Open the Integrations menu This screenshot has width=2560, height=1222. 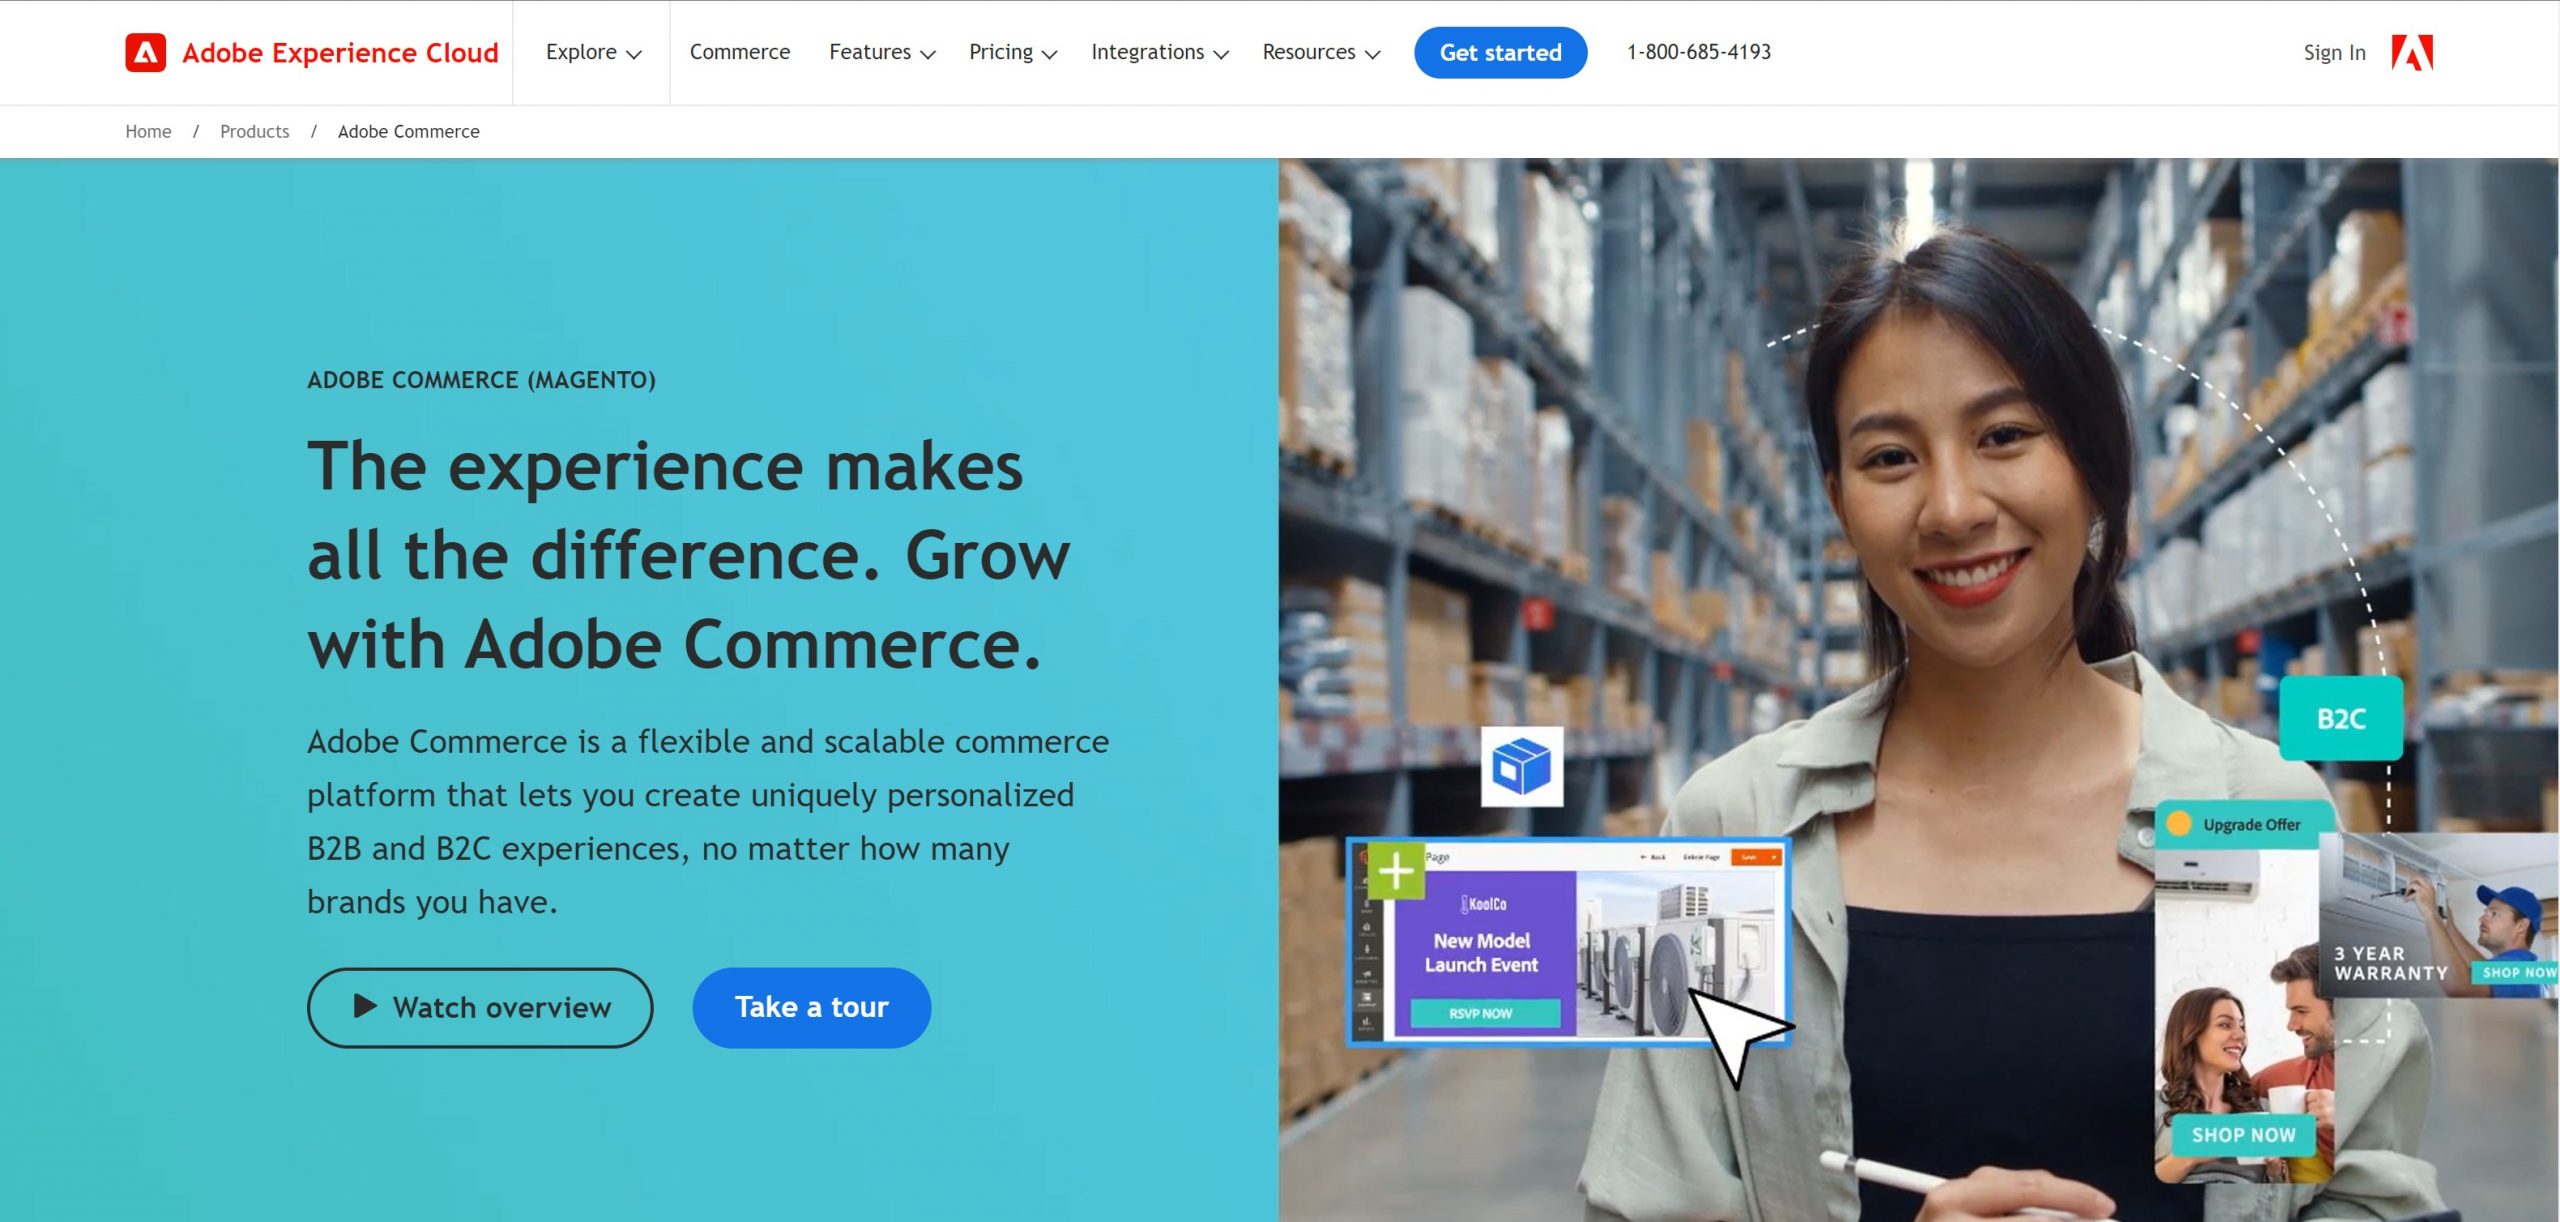(x=1159, y=52)
